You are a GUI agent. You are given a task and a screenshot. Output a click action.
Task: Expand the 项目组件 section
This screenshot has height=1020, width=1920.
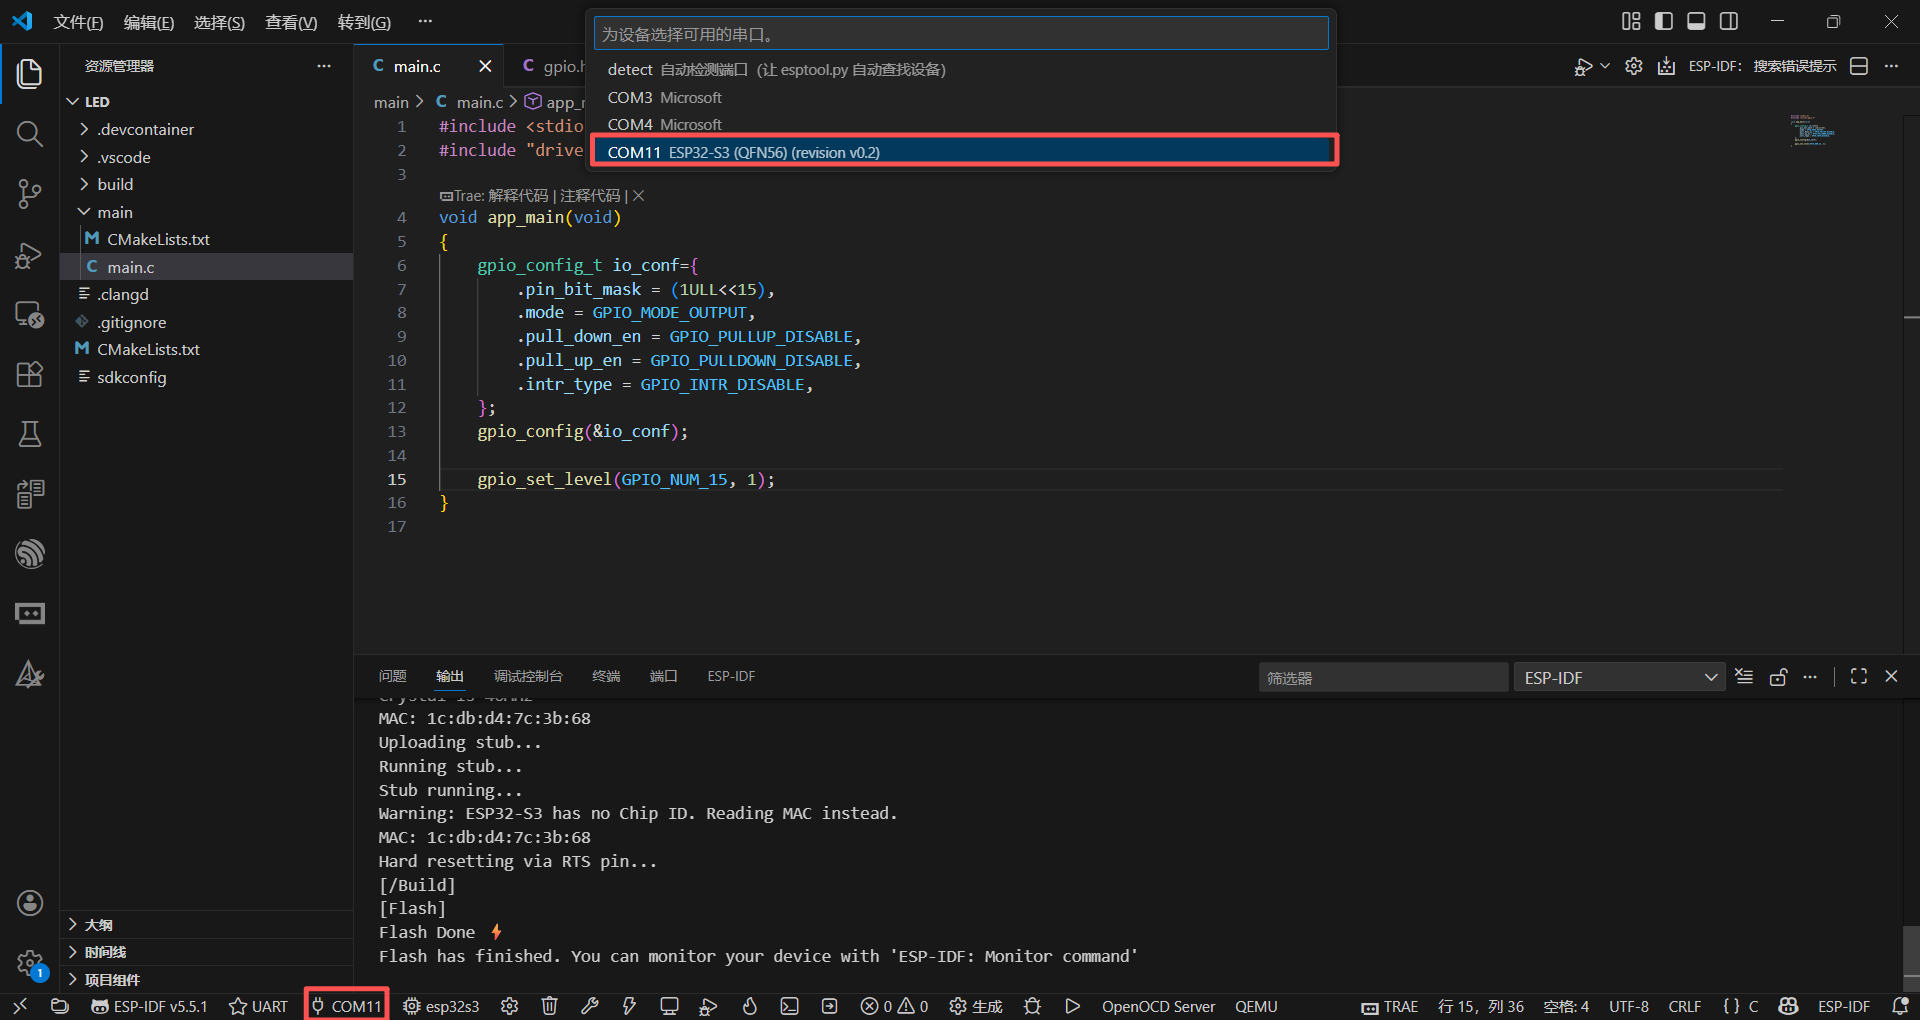point(206,980)
